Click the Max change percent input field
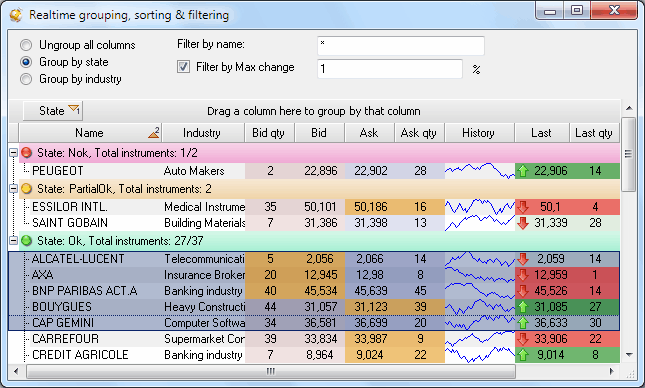The height and width of the screenshot is (388, 645). (x=390, y=69)
